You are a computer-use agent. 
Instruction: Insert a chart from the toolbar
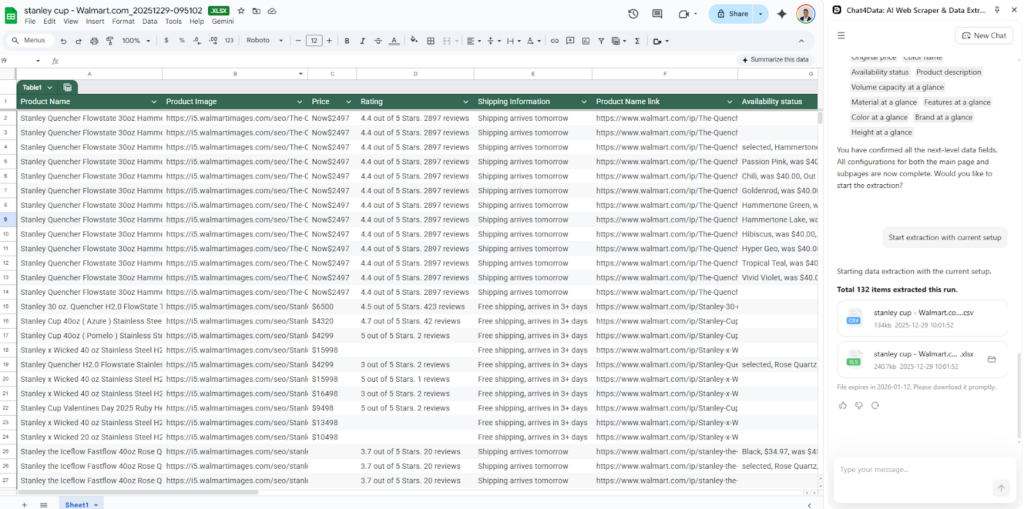(586, 41)
